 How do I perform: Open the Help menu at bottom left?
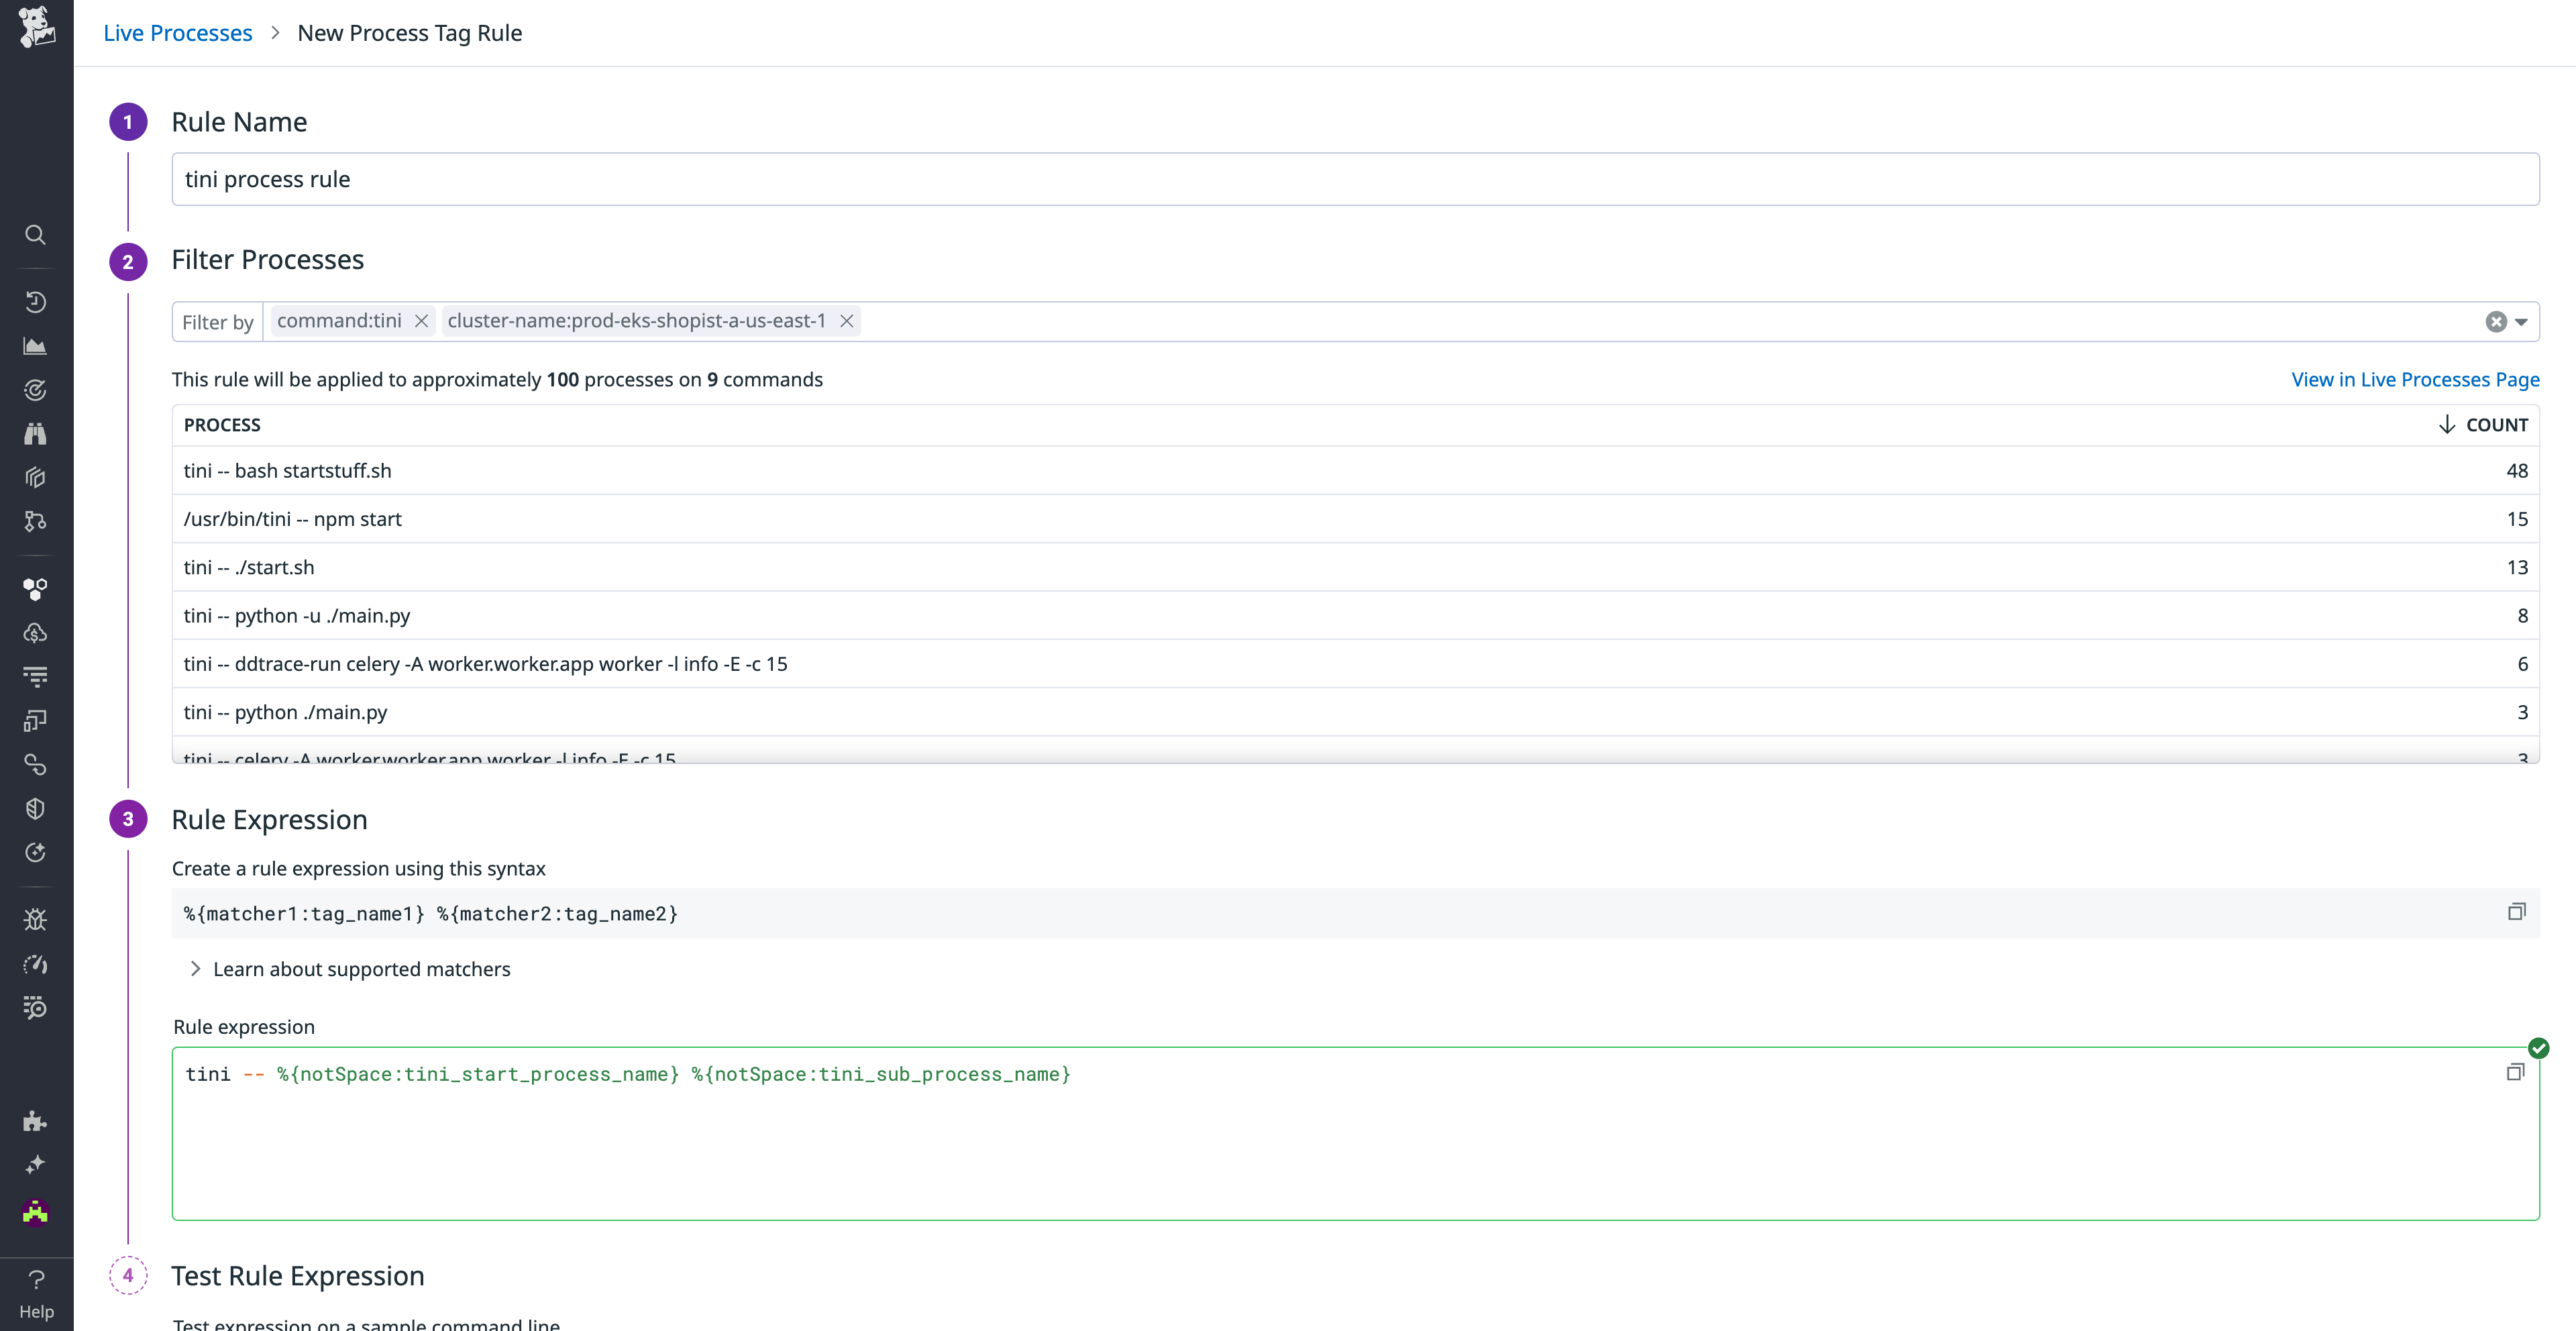36,1292
